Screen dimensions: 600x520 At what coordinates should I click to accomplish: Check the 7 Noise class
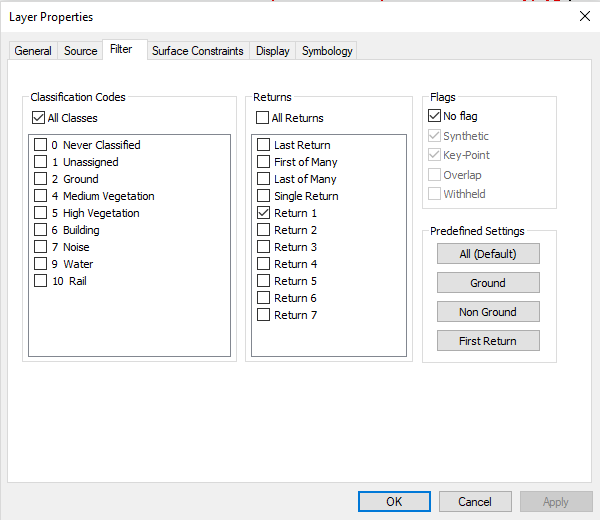click(x=41, y=247)
